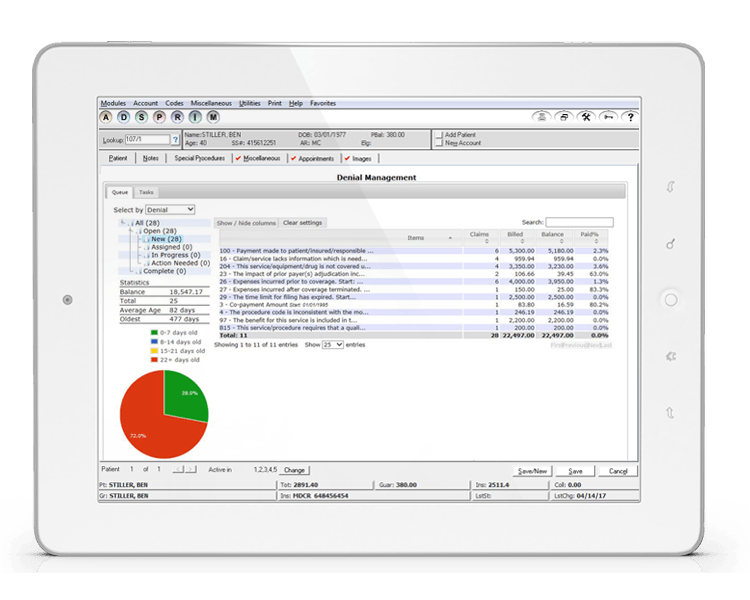Open the Appointments tab
The height and width of the screenshot is (600, 750).
pyautogui.click(x=314, y=158)
